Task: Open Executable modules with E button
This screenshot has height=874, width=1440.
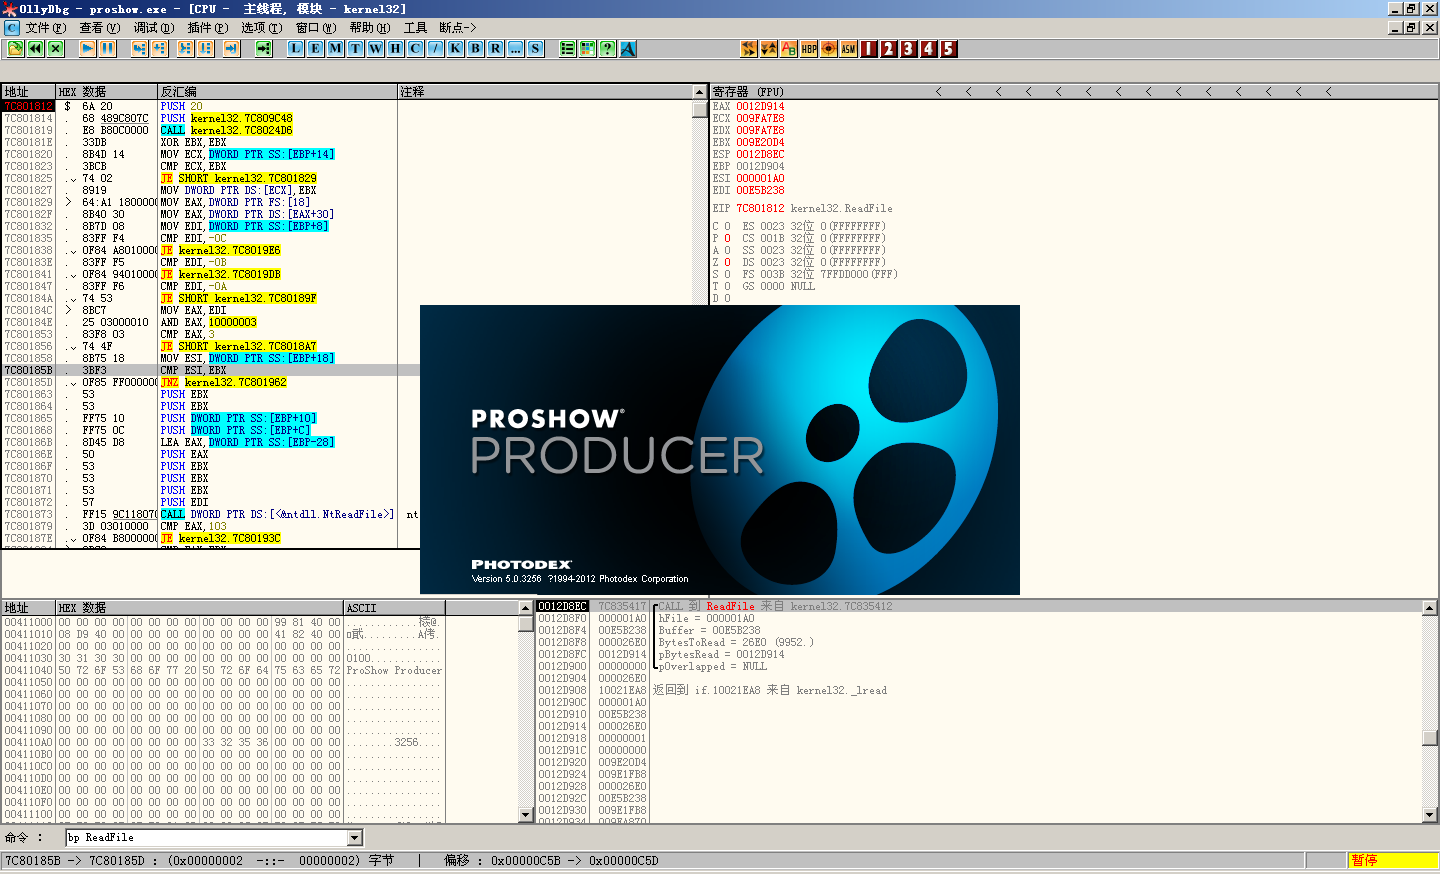Action: (x=315, y=48)
